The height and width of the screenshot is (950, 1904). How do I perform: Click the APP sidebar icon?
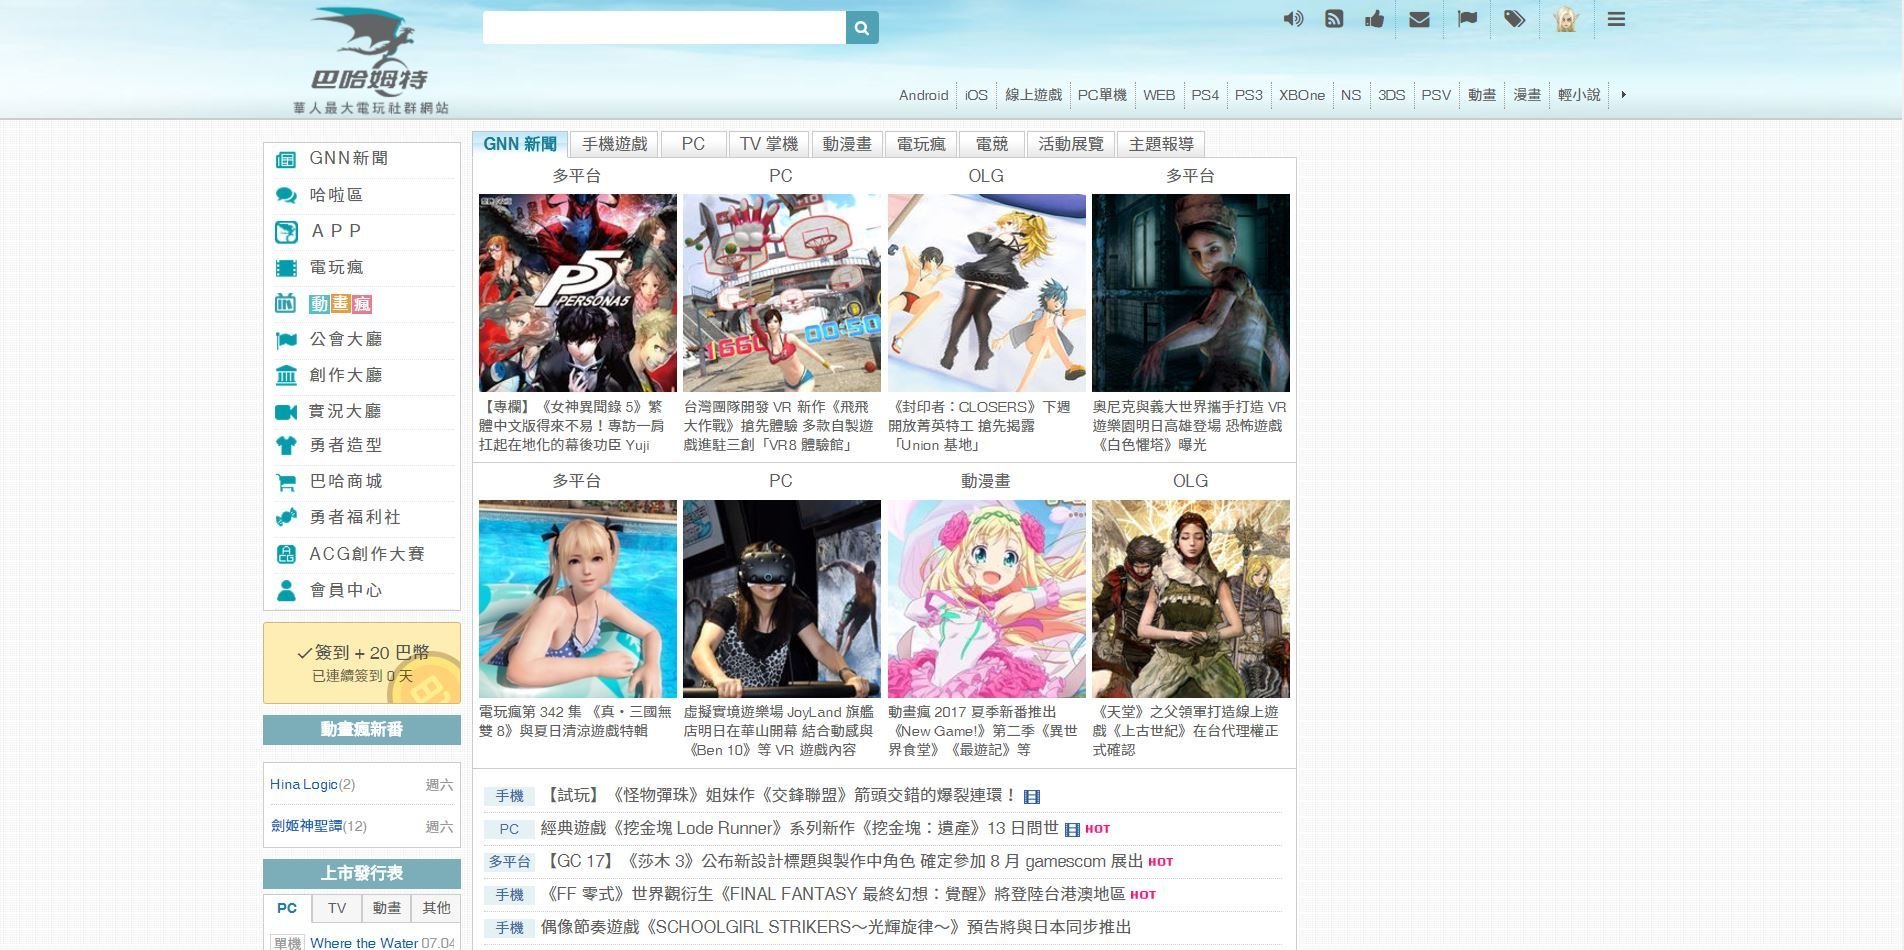point(286,232)
